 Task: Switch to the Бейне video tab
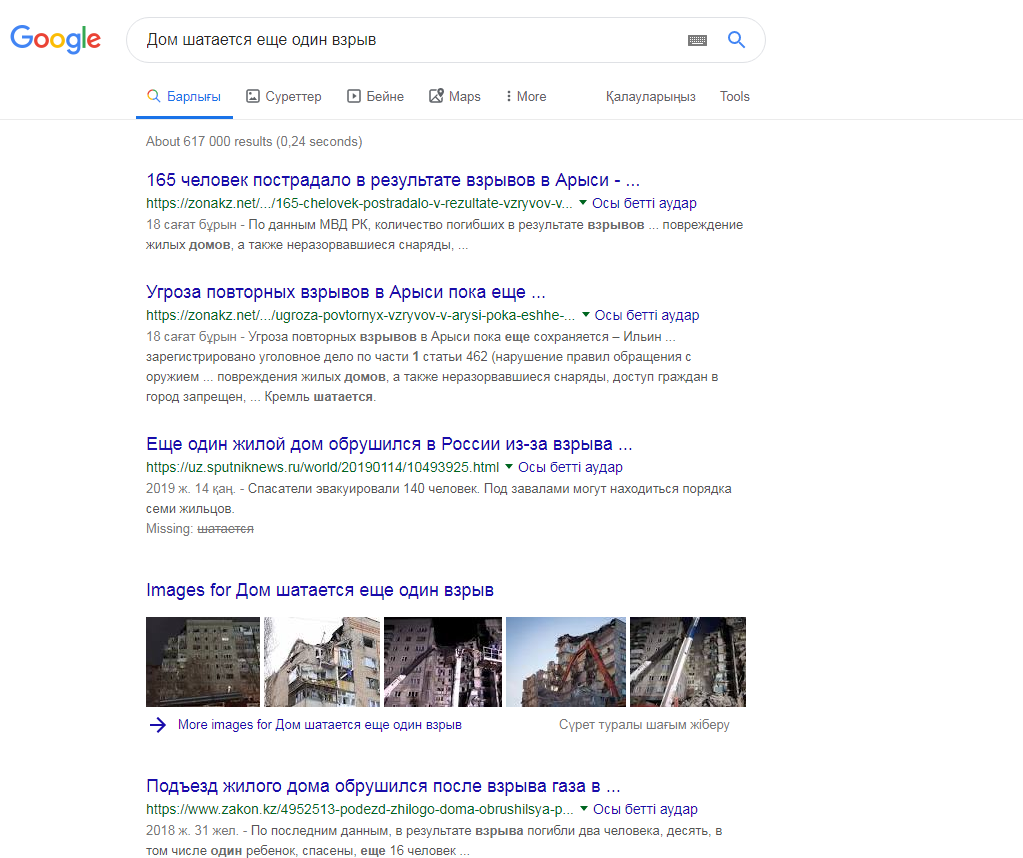(x=375, y=97)
